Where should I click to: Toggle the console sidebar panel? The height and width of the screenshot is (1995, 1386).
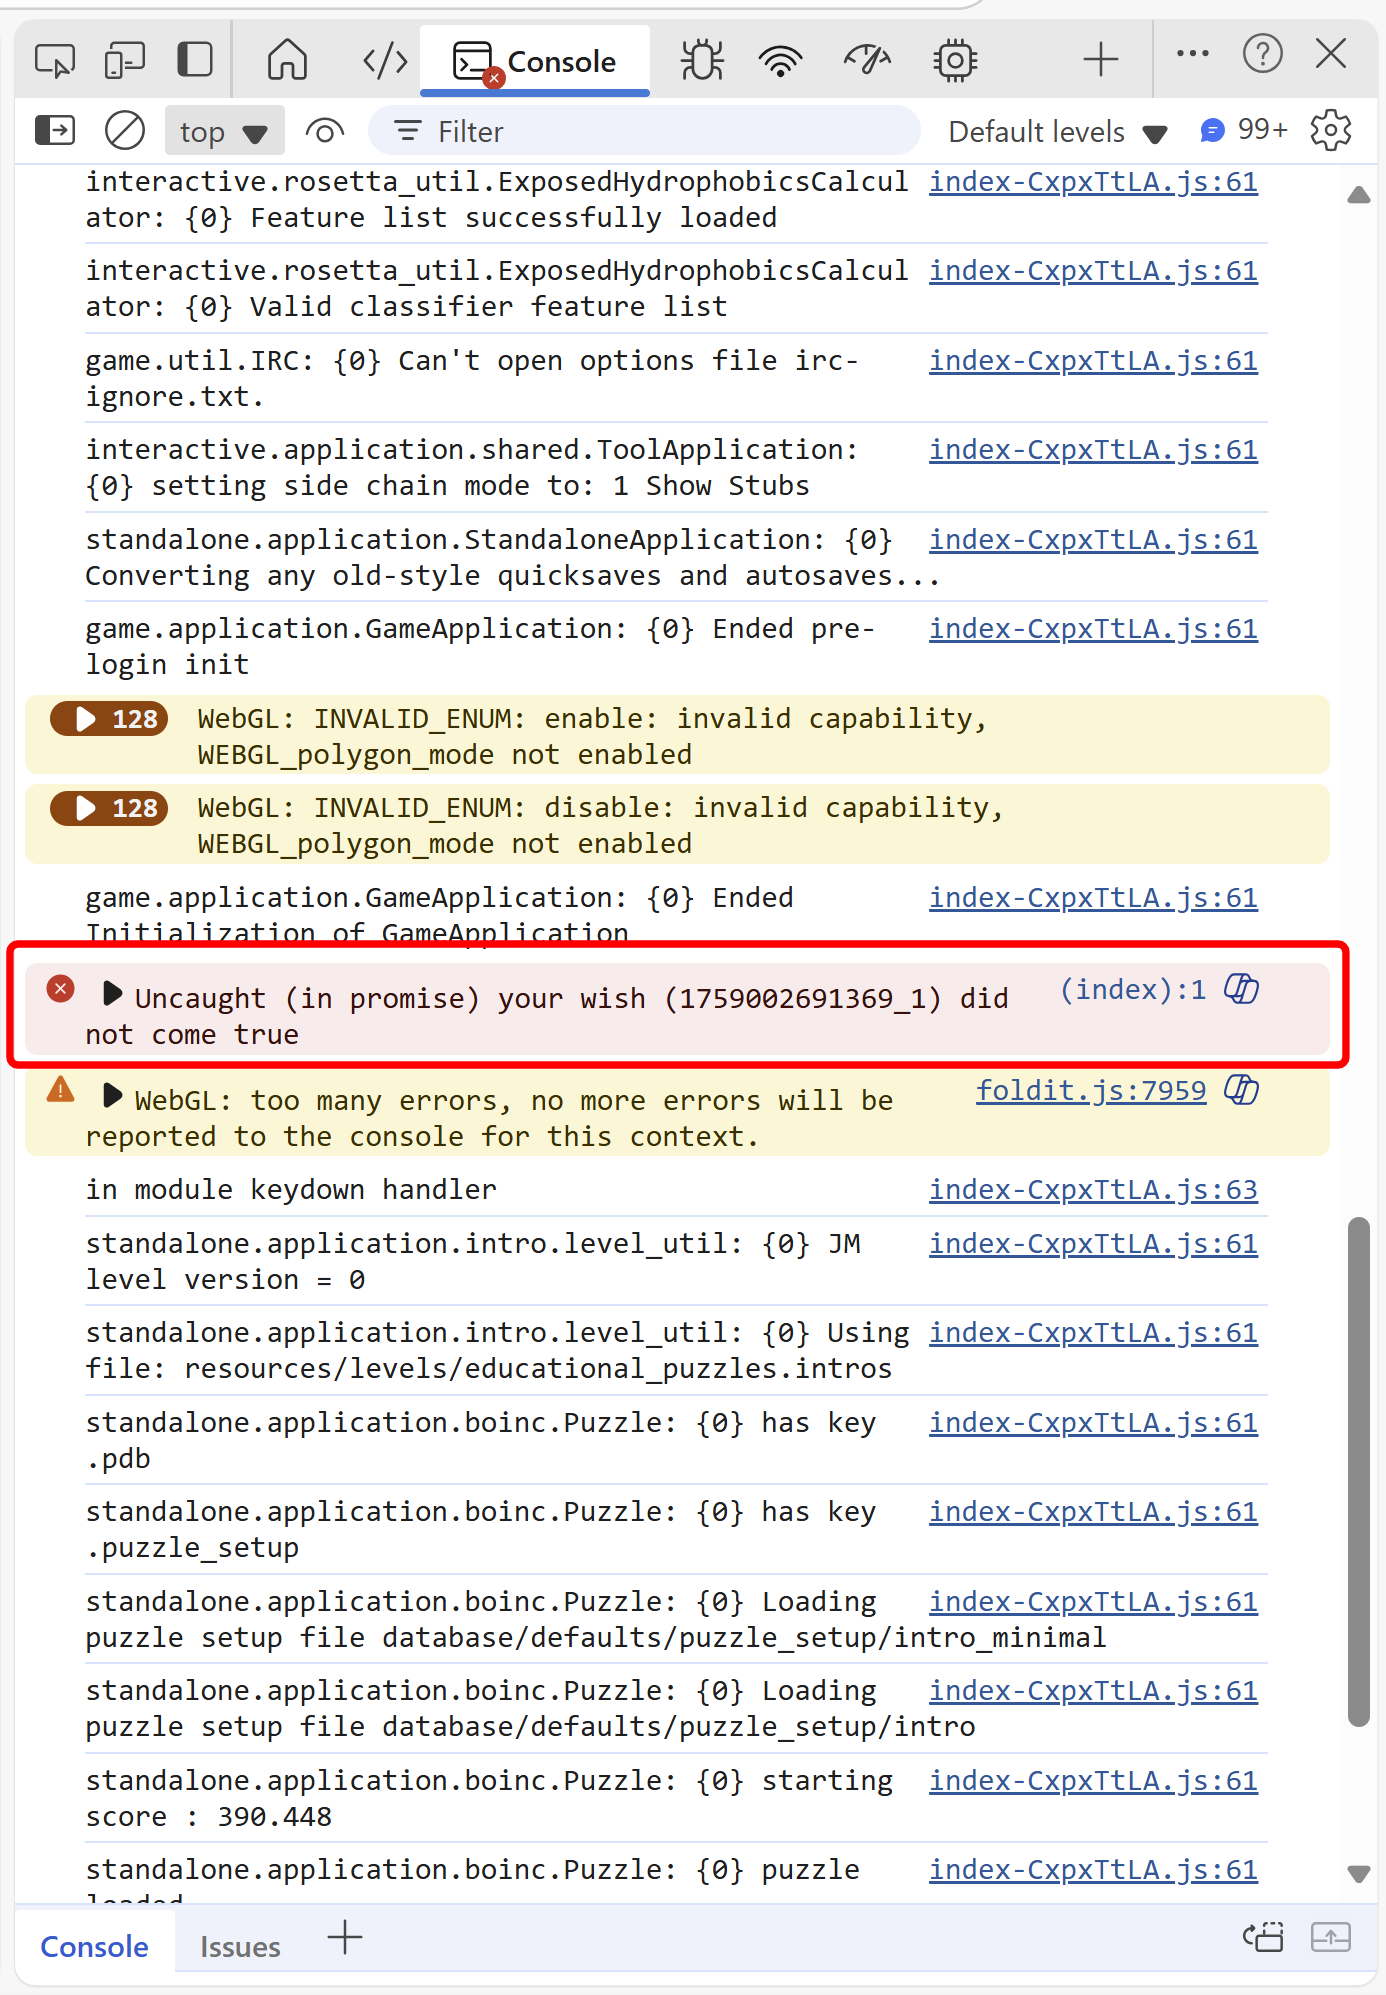(x=55, y=131)
